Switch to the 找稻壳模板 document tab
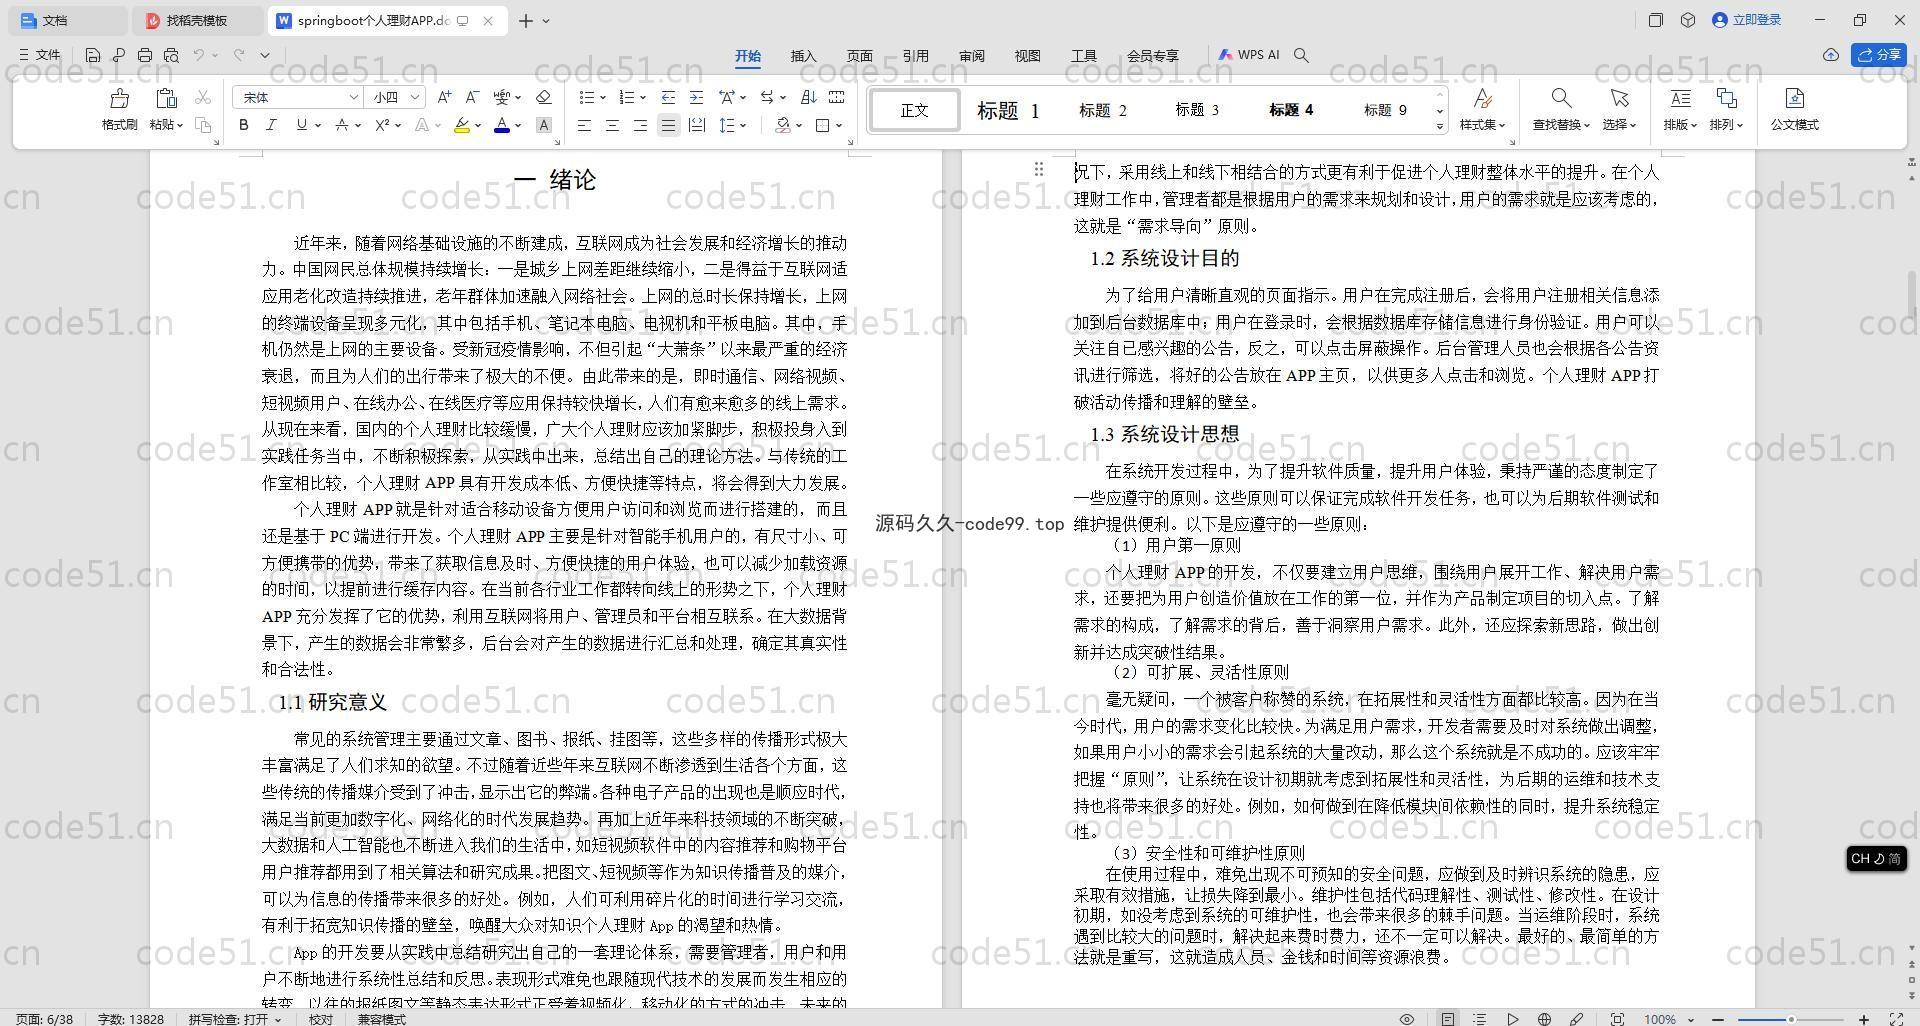The image size is (1920, 1026). pos(198,20)
